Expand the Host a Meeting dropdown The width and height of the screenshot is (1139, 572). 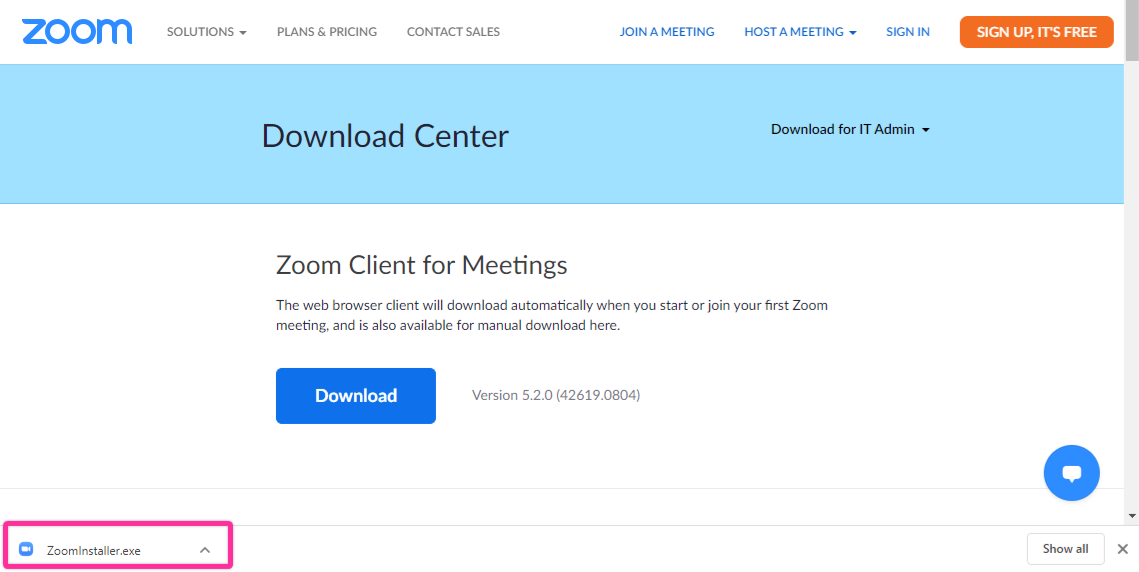click(800, 32)
